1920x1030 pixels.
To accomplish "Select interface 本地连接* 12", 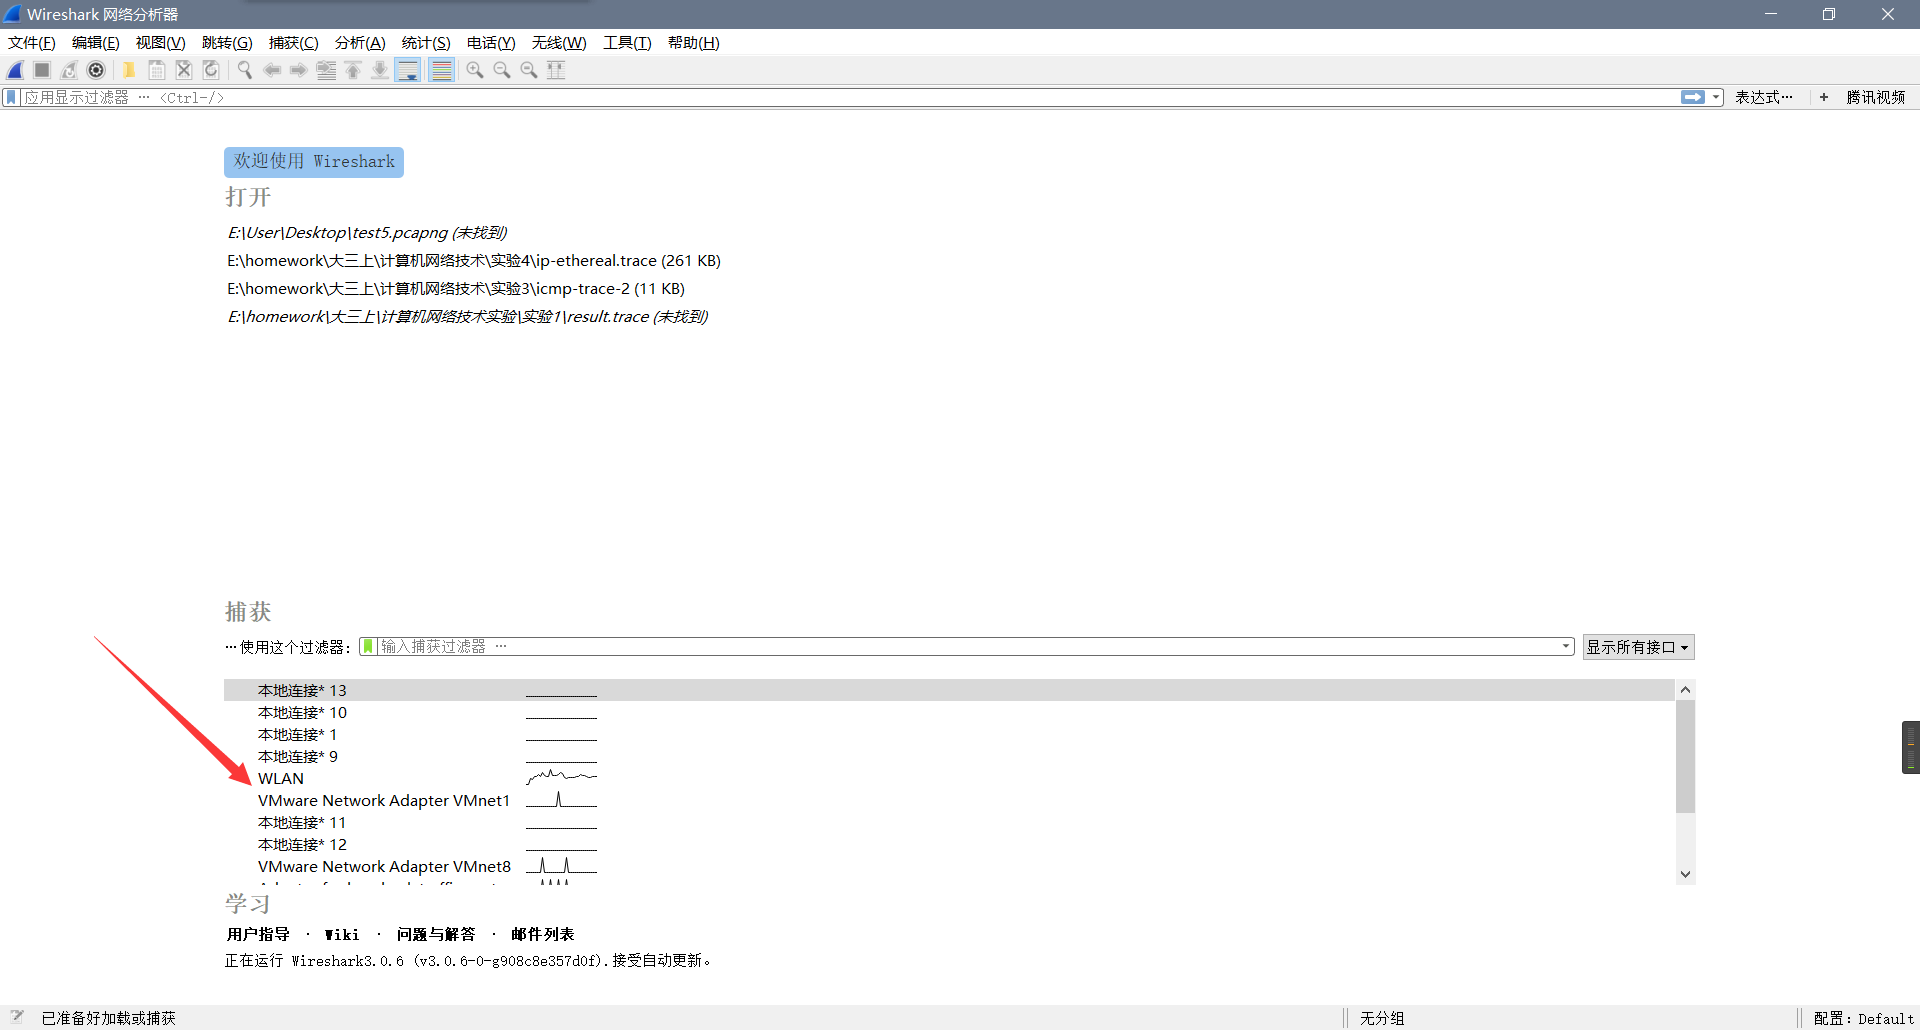I will click(x=949, y=844).
